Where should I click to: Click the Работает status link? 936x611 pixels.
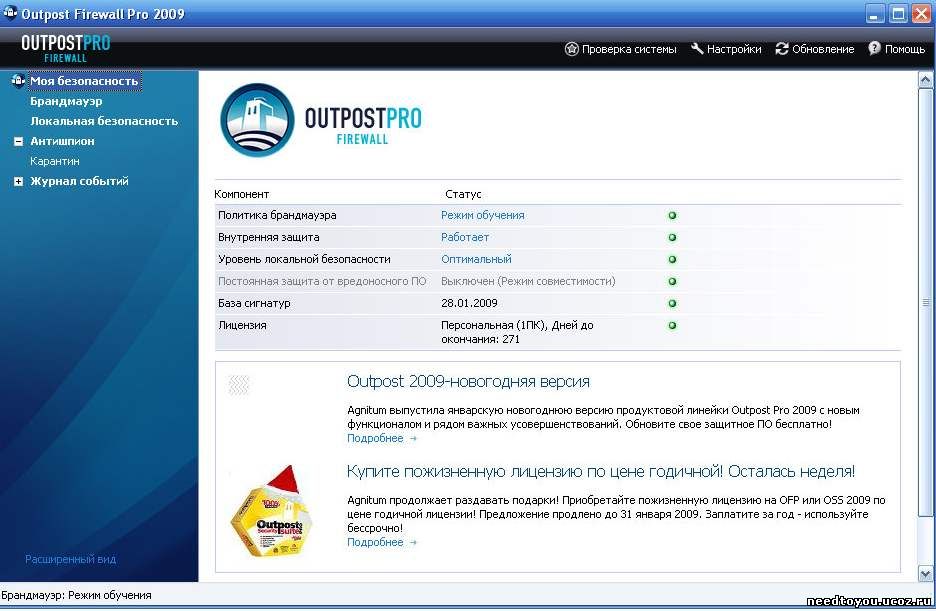tap(465, 237)
